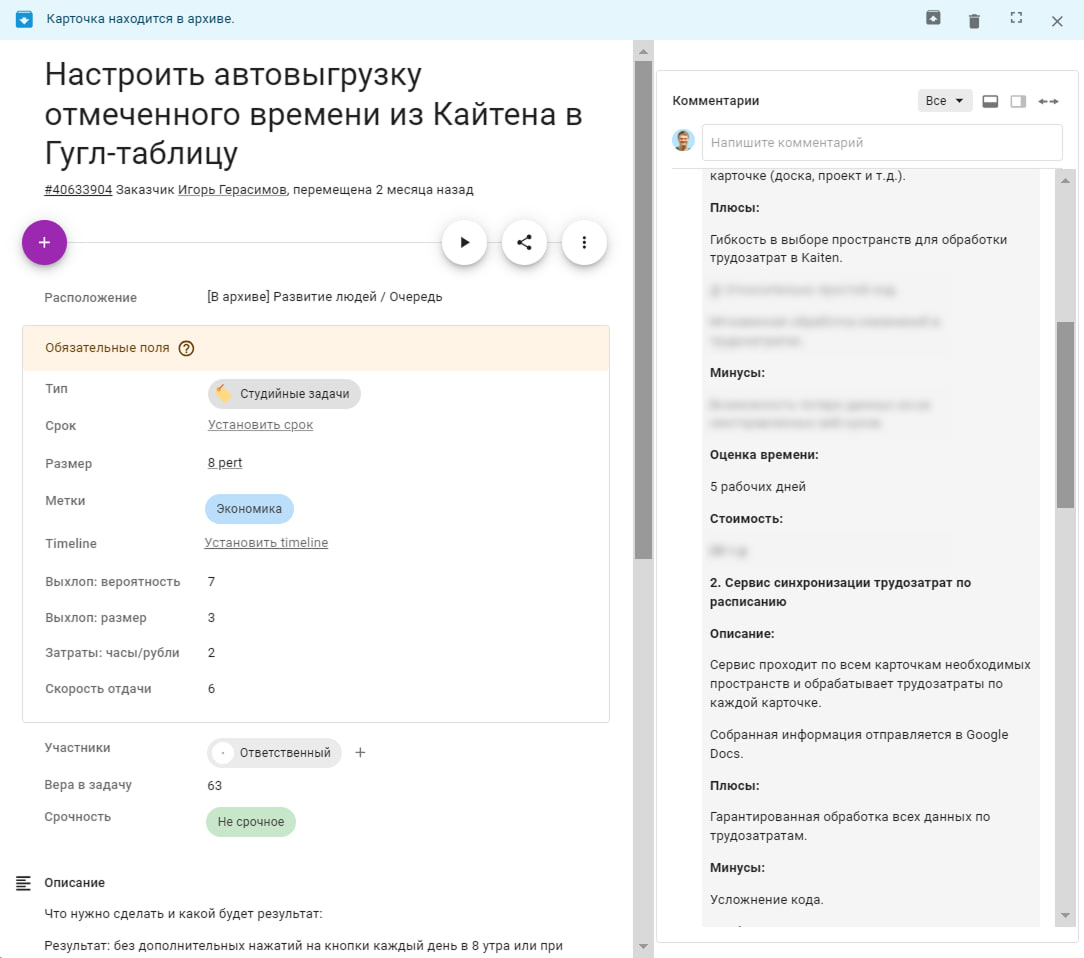Switch comments panel to side layout
1084x958 pixels.
click(x=1018, y=101)
